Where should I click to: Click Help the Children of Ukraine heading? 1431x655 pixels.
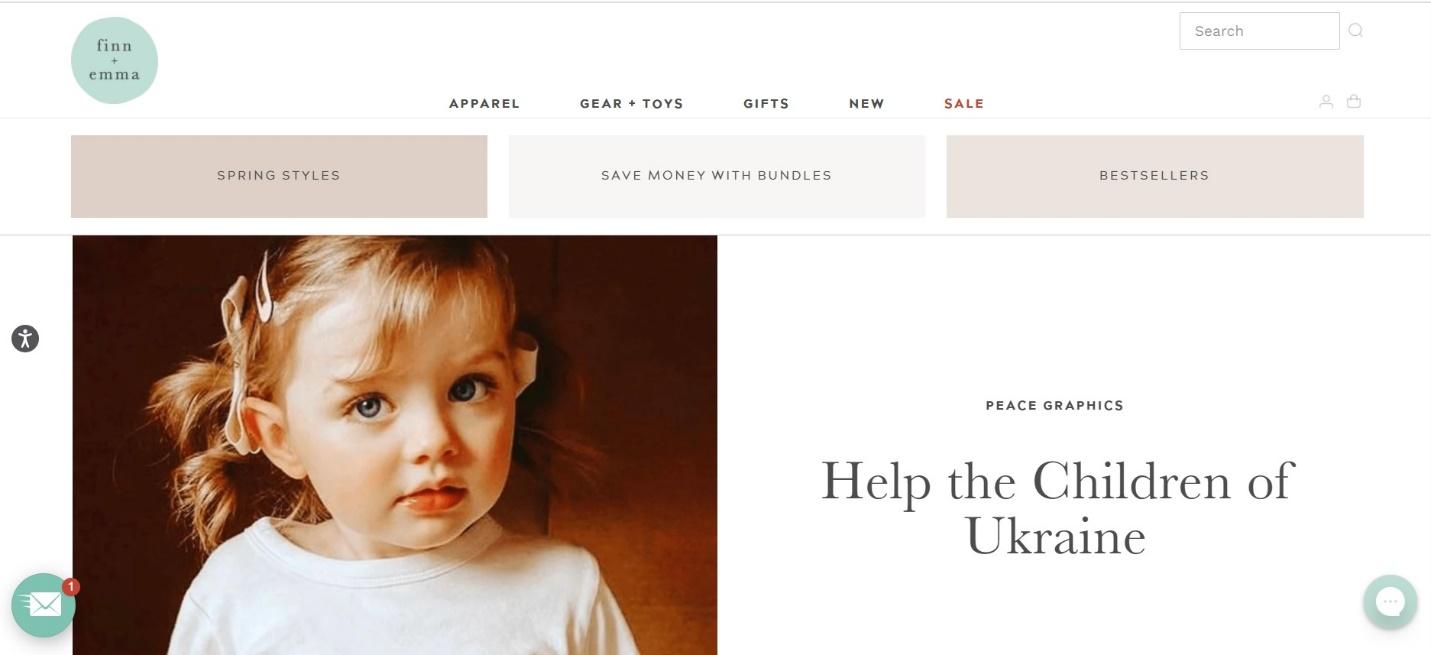tap(1057, 508)
